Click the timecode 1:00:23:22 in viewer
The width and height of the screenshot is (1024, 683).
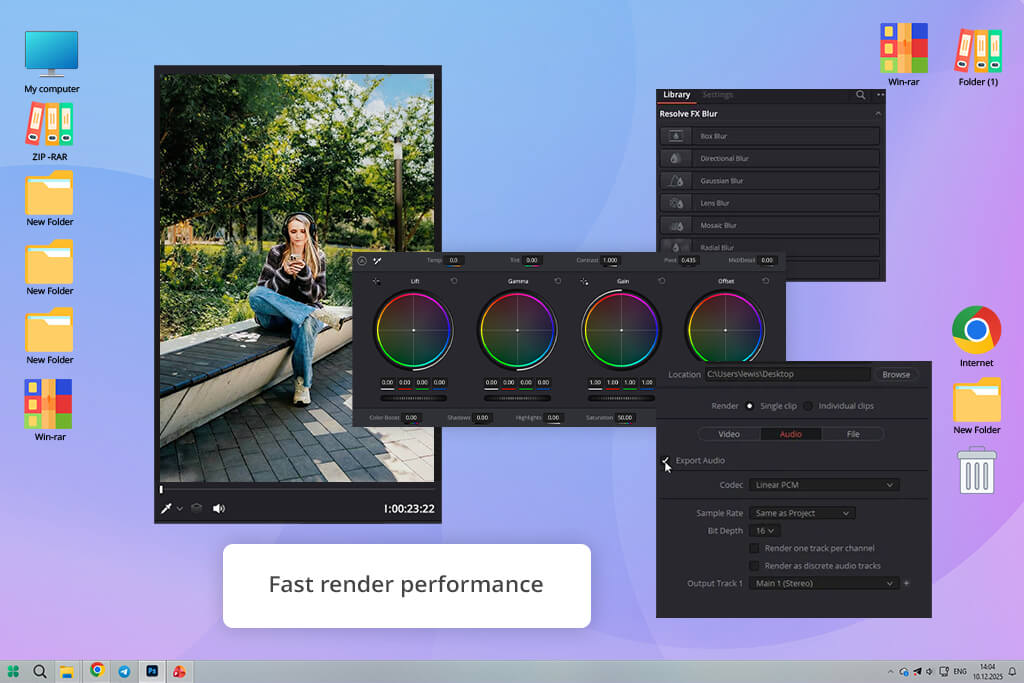[409, 509]
